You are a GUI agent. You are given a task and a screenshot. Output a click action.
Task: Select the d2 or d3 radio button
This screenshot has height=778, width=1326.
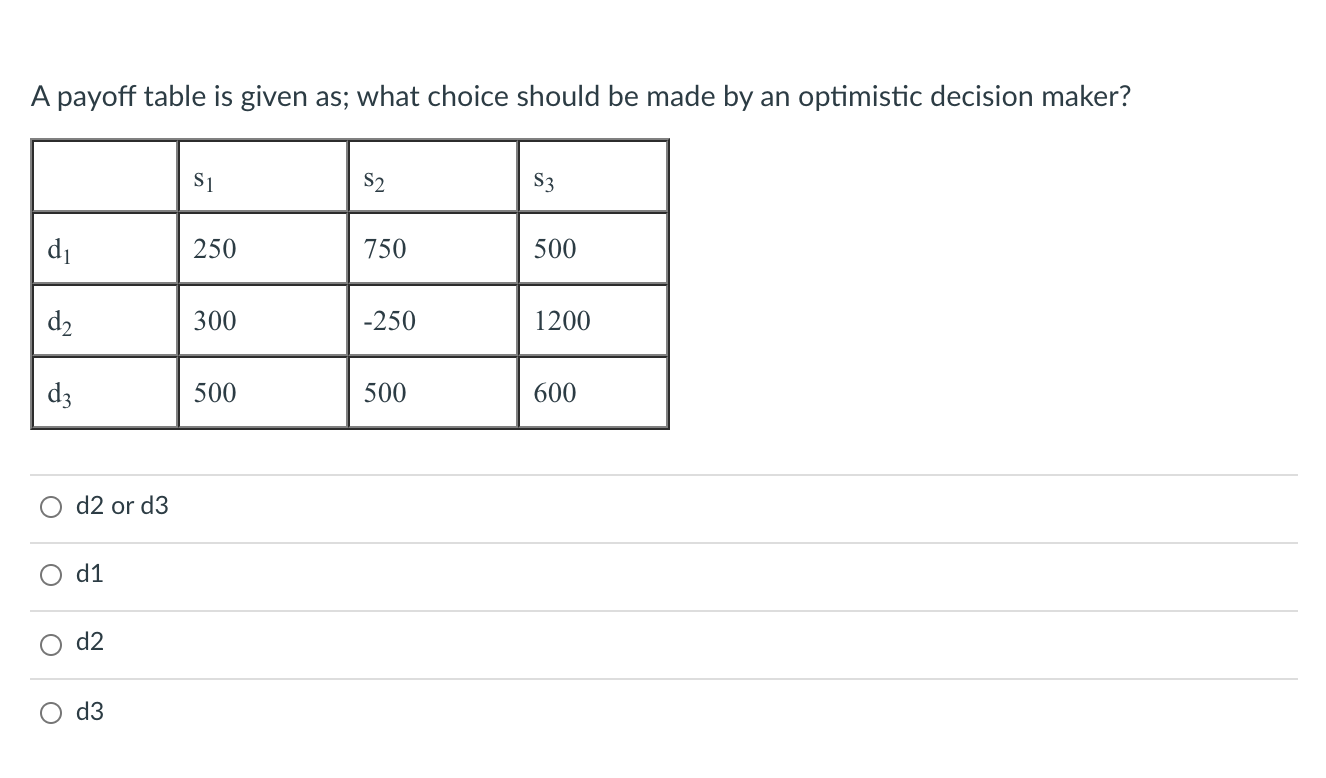coord(50,506)
